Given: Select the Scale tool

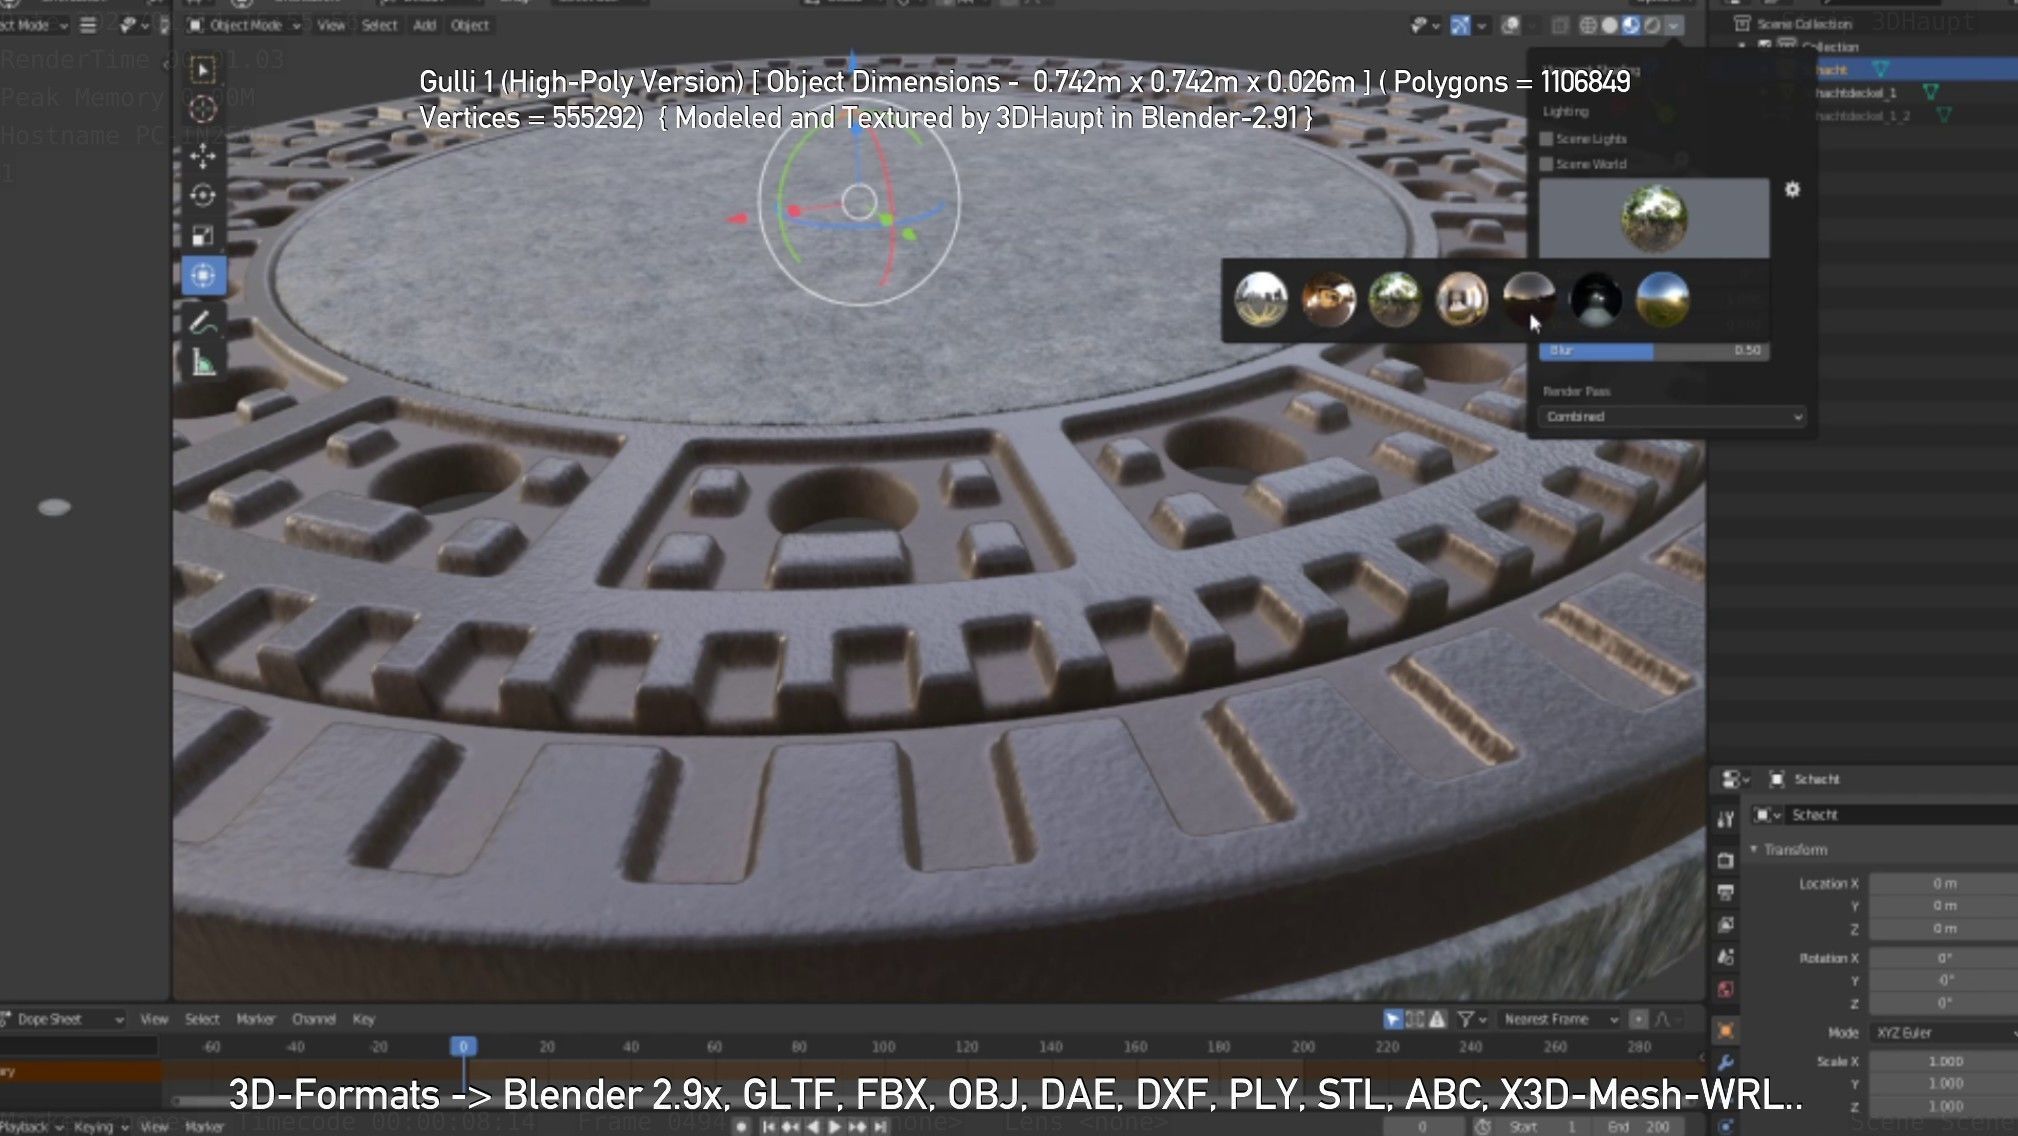Looking at the screenshot, I should pyautogui.click(x=203, y=236).
